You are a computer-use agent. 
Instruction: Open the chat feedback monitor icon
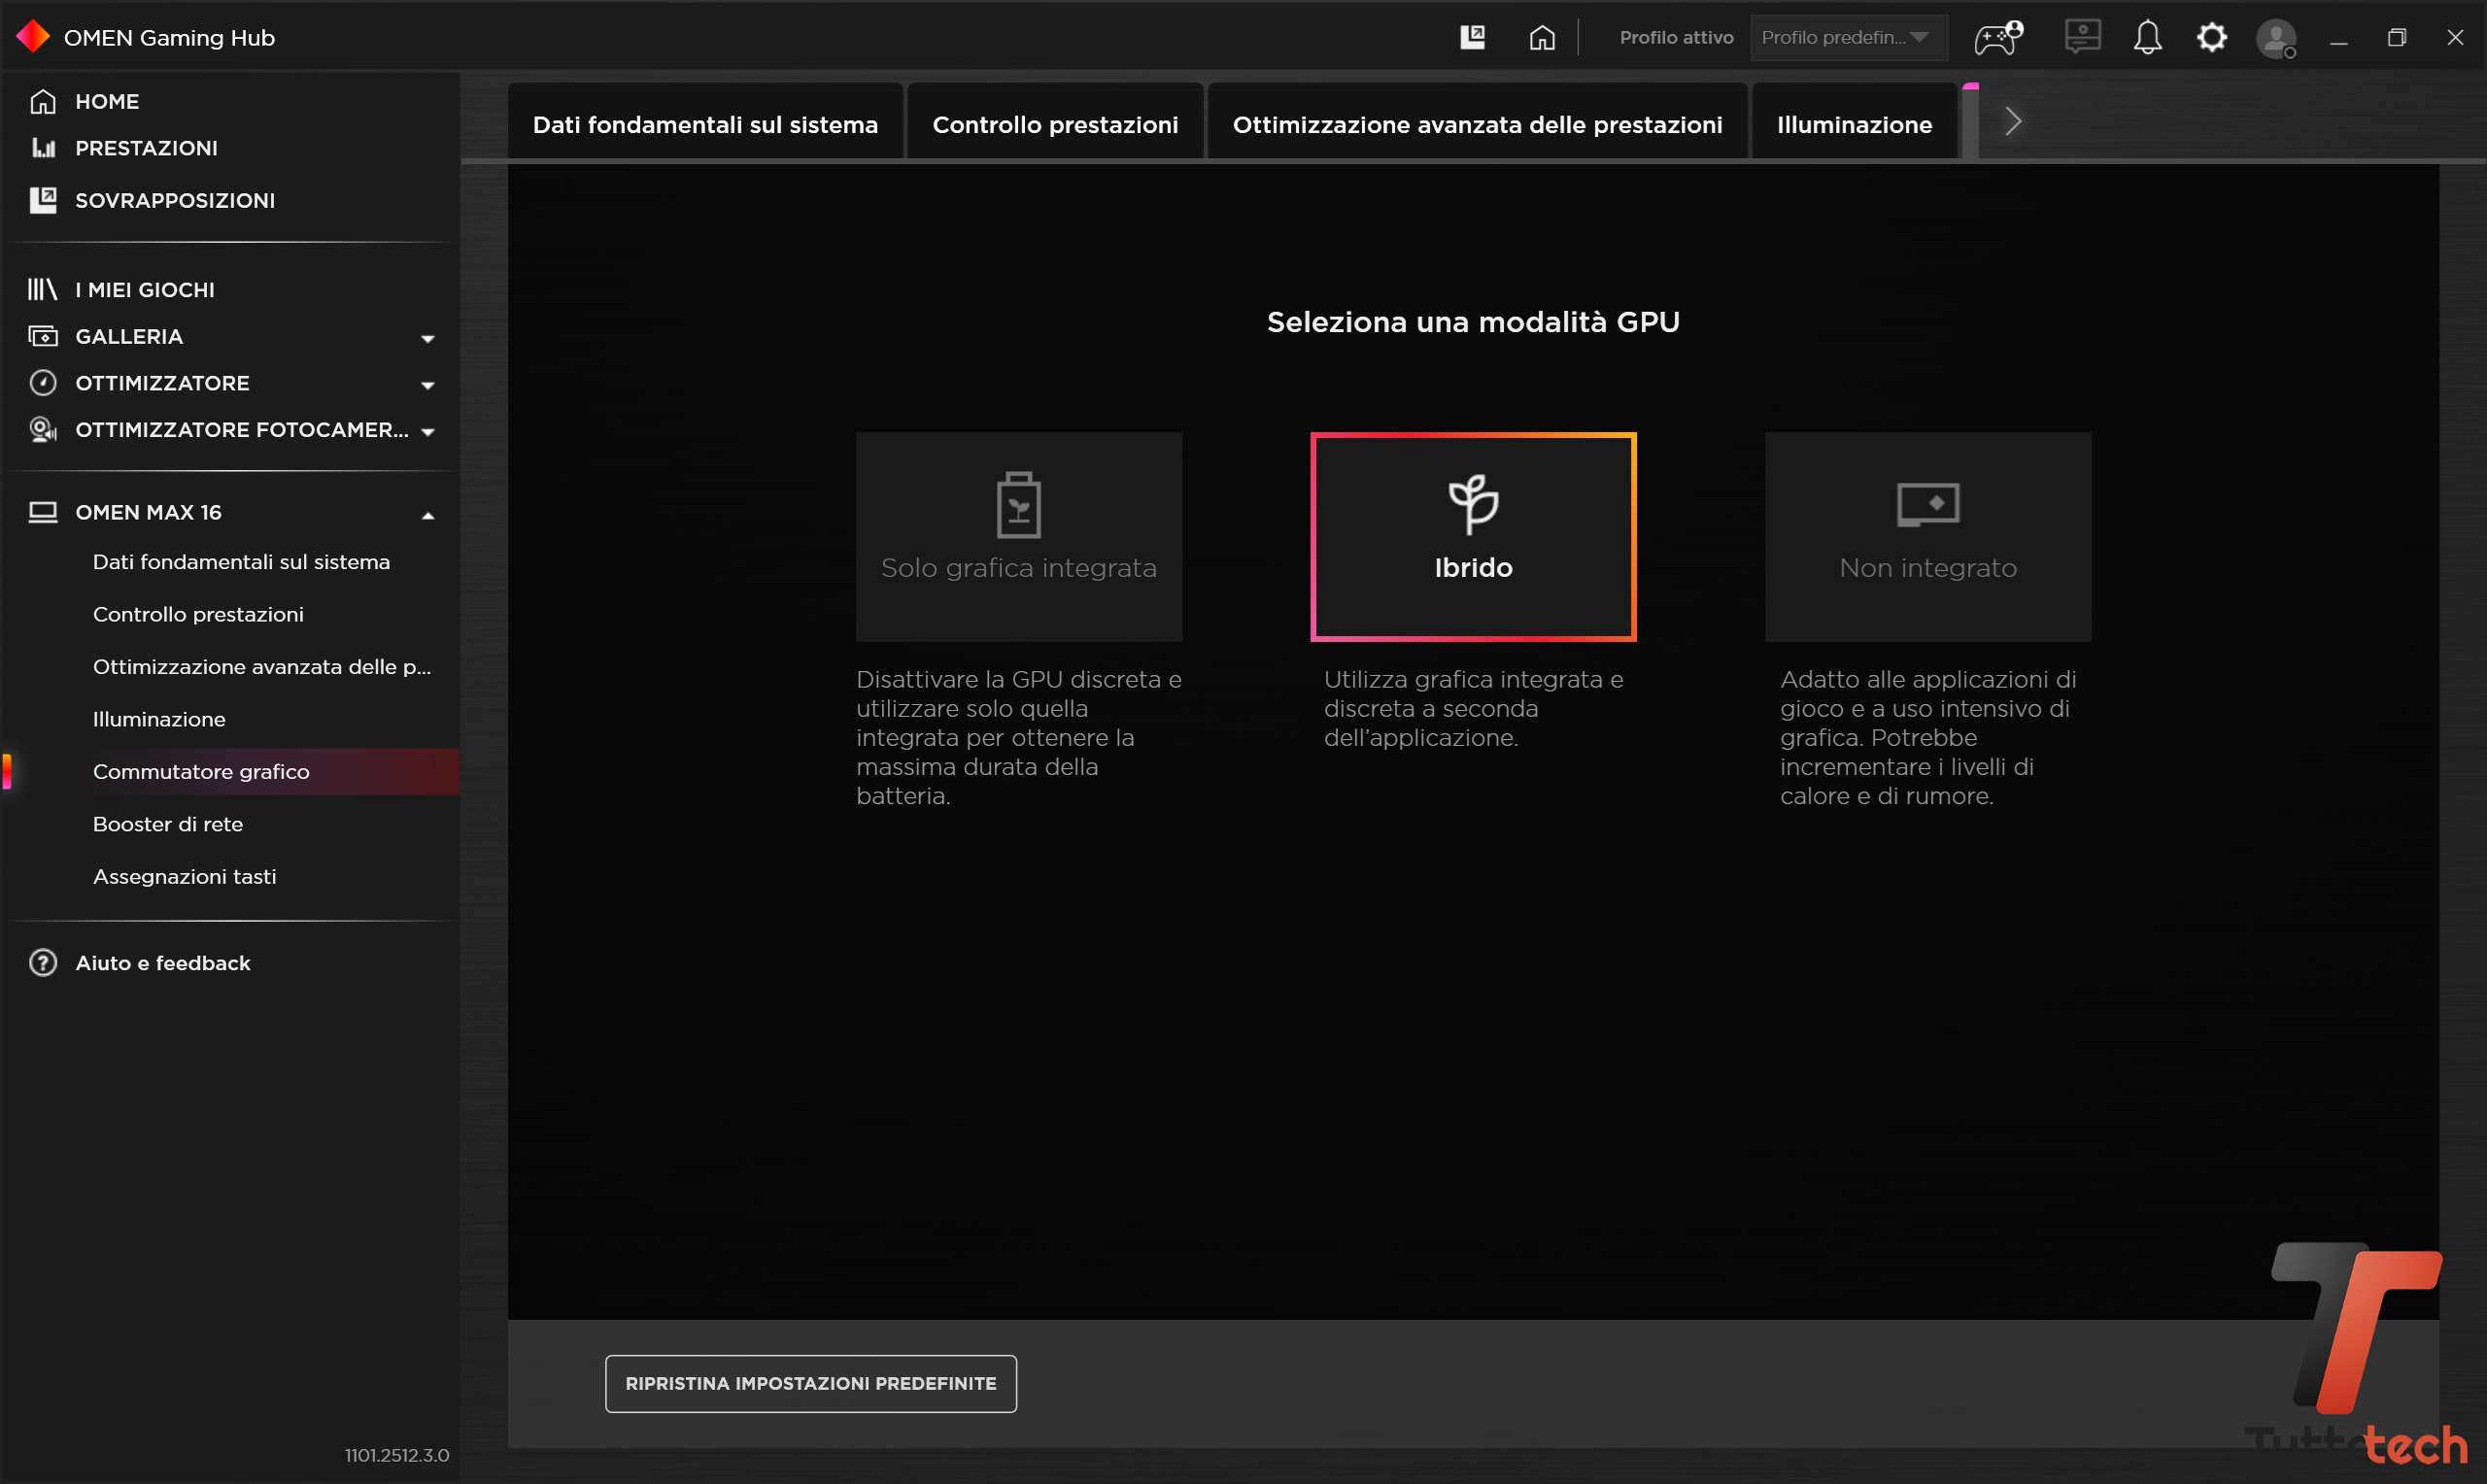click(x=2082, y=37)
